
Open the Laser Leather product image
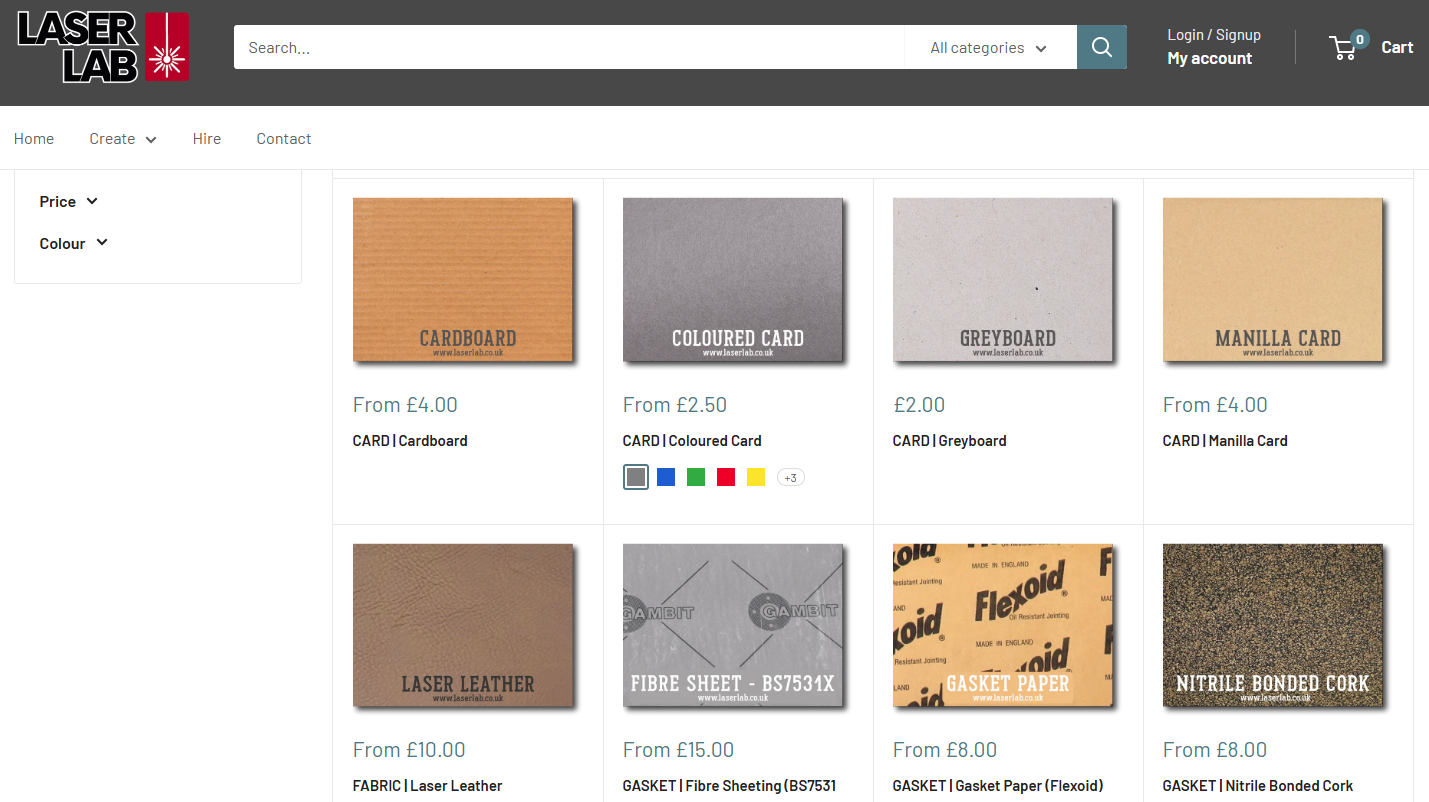click(463, 625)
